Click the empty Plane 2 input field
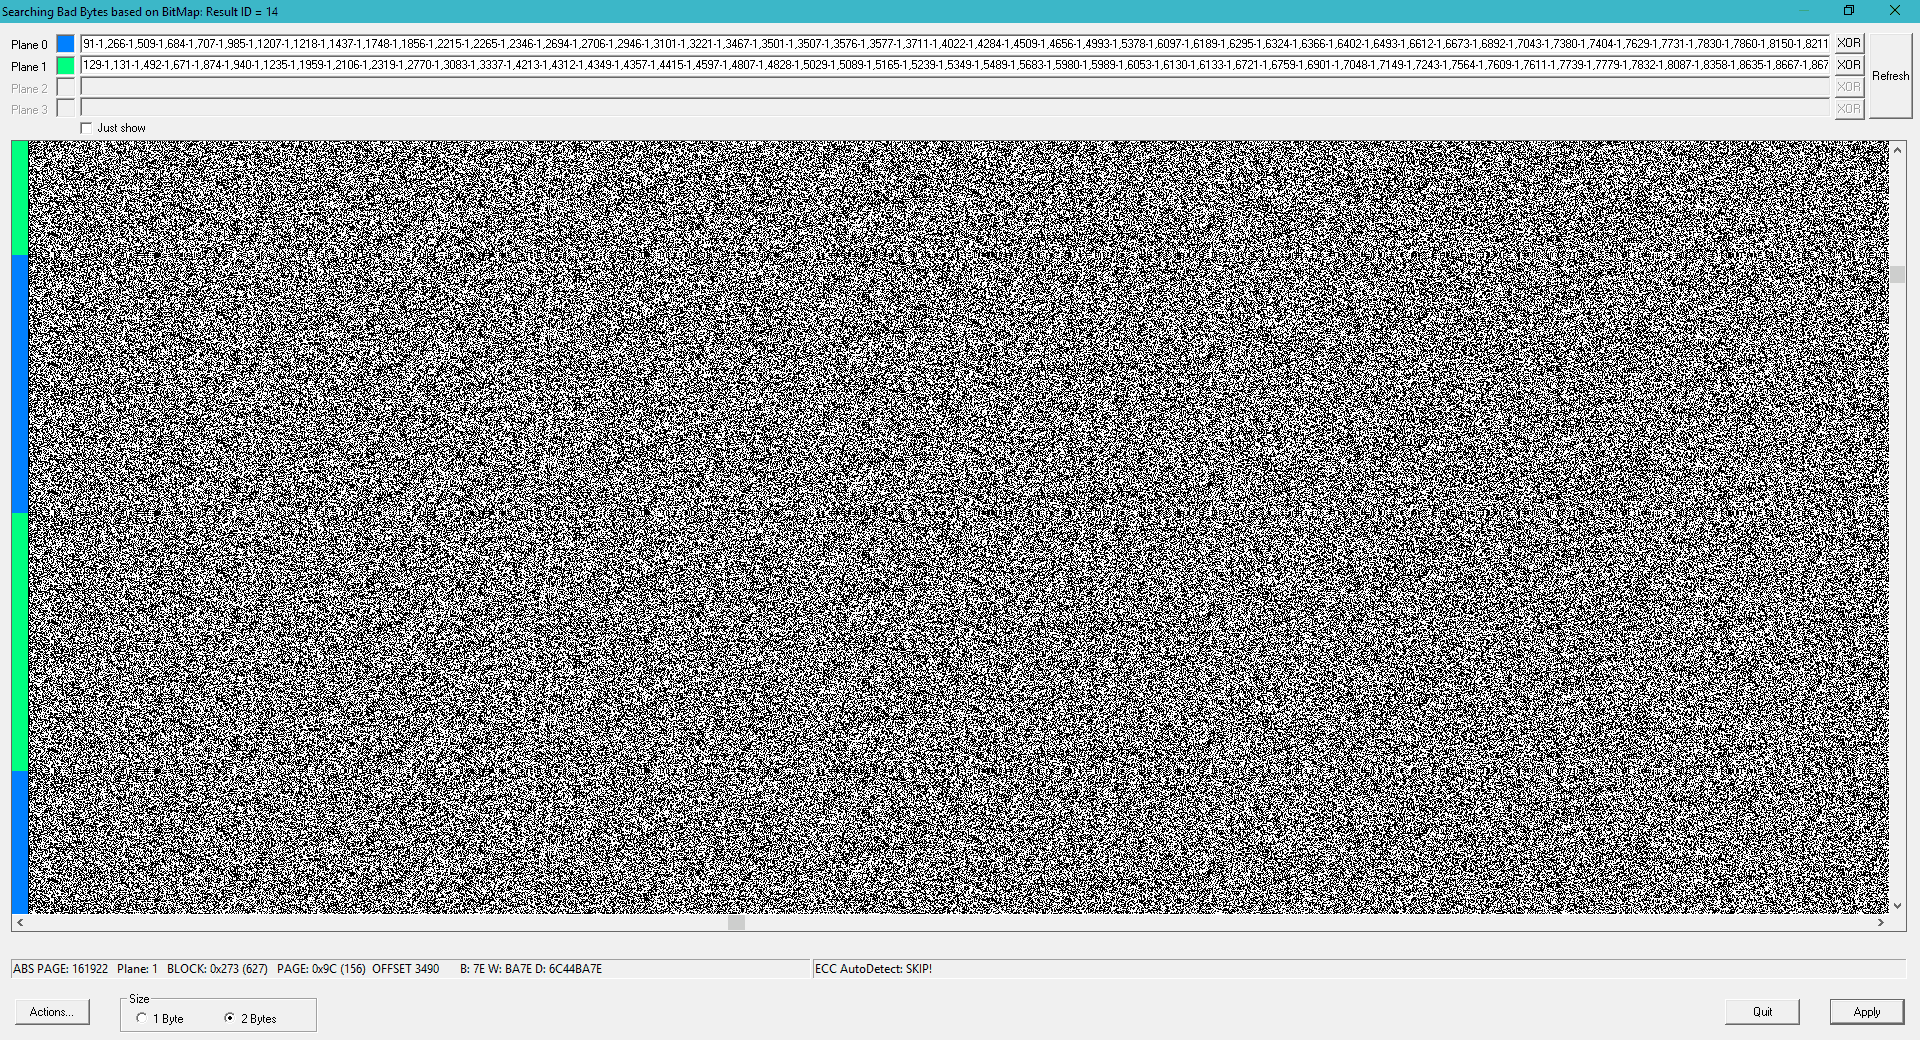1920x1040 pixels. (x=955, y=87)
